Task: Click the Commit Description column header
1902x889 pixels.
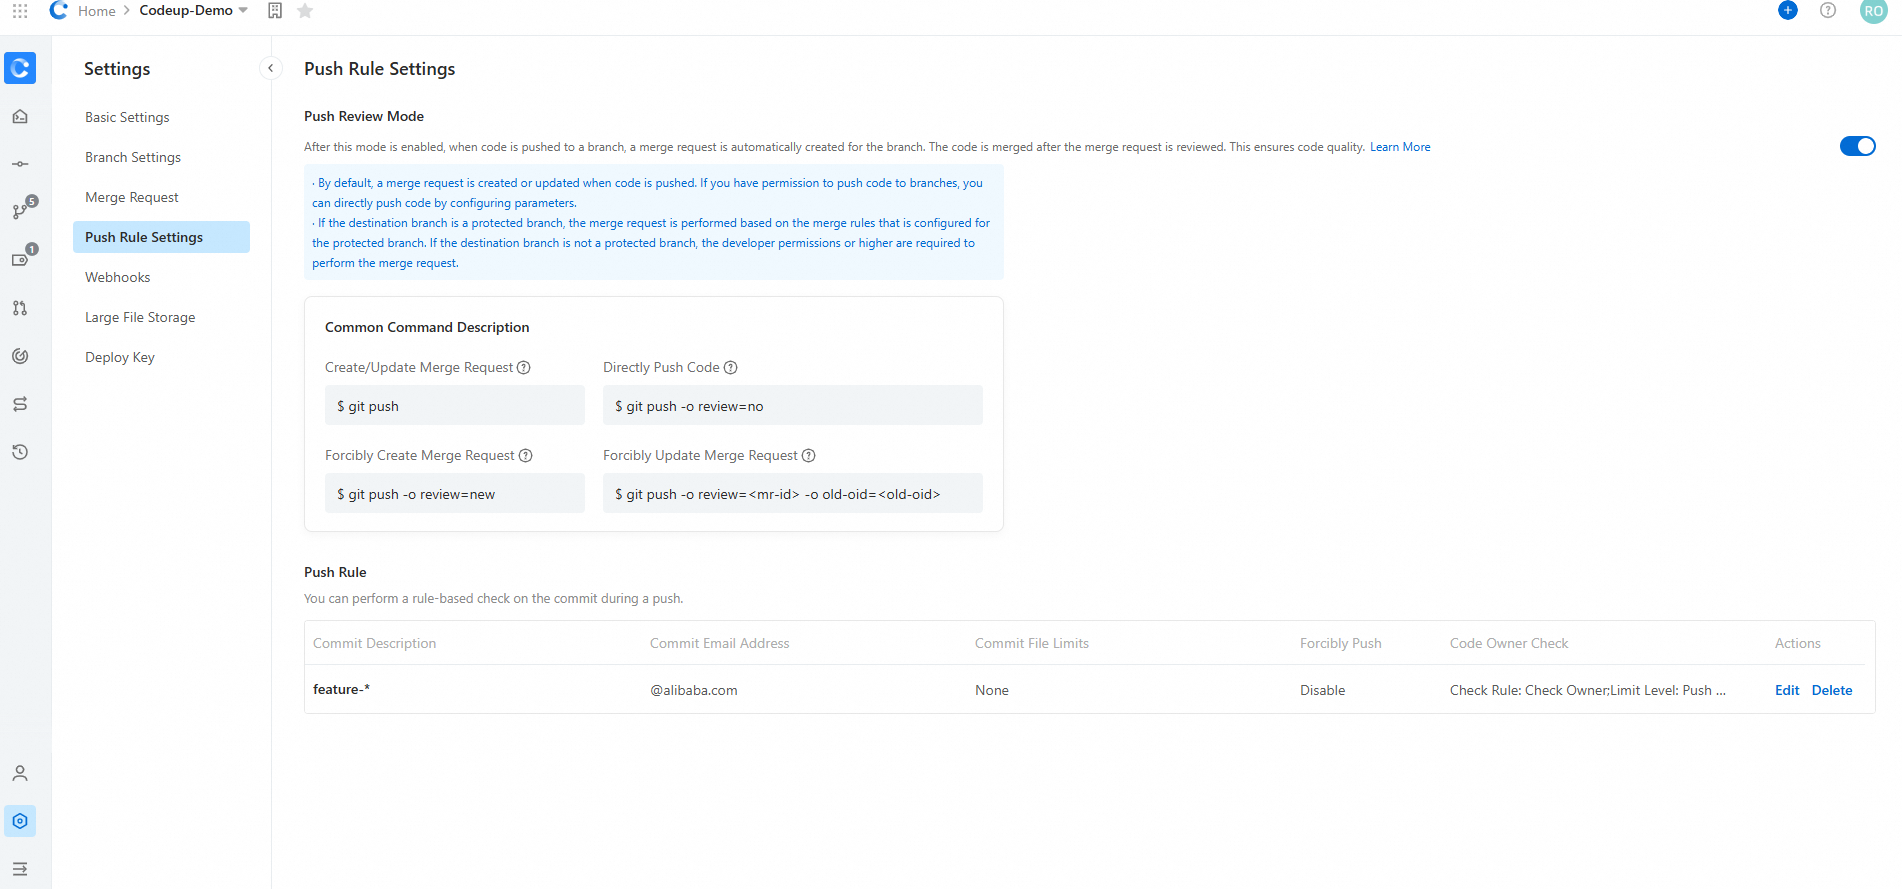Action: [374, 643]
